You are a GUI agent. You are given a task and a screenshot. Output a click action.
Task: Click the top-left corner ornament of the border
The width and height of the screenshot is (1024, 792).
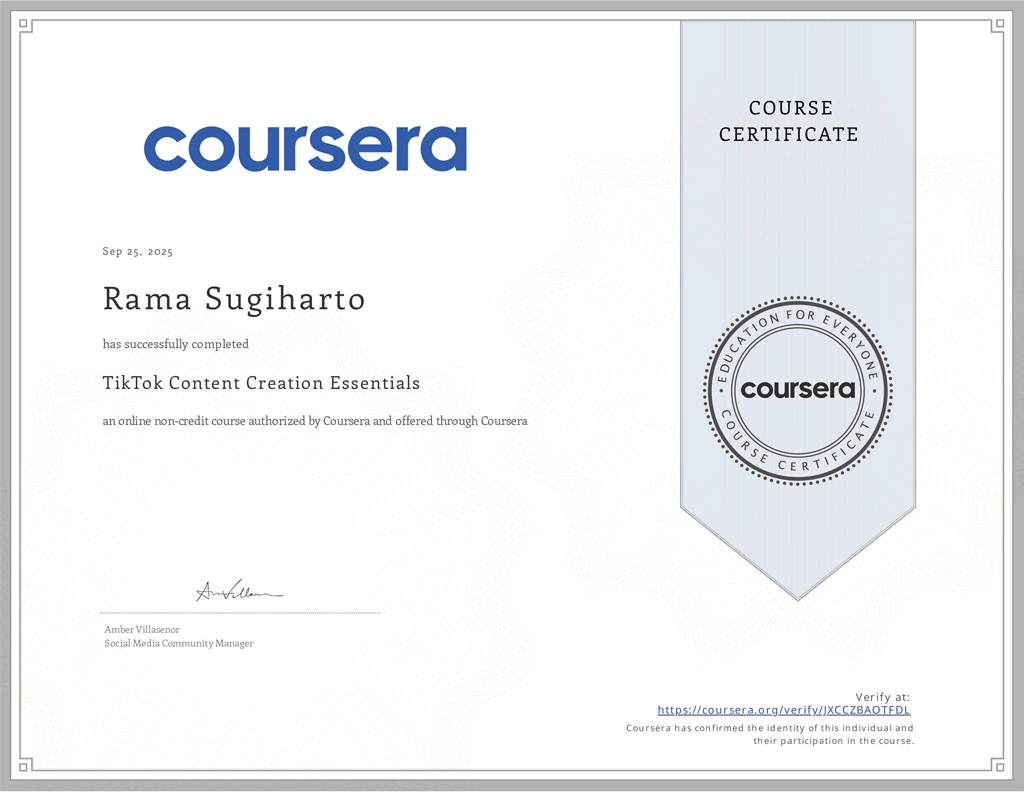click(x=26, y=27)
